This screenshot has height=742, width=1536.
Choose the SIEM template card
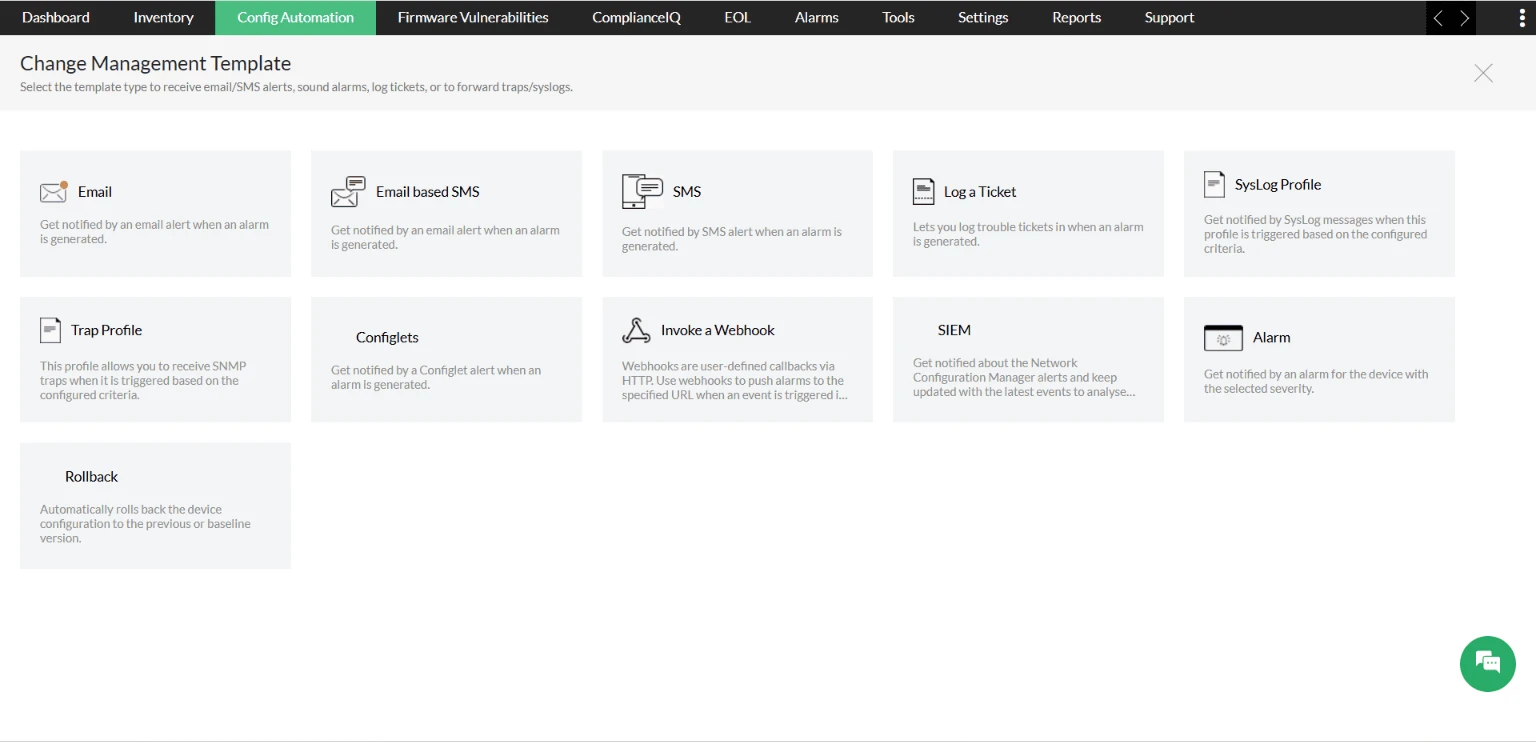1028,359
